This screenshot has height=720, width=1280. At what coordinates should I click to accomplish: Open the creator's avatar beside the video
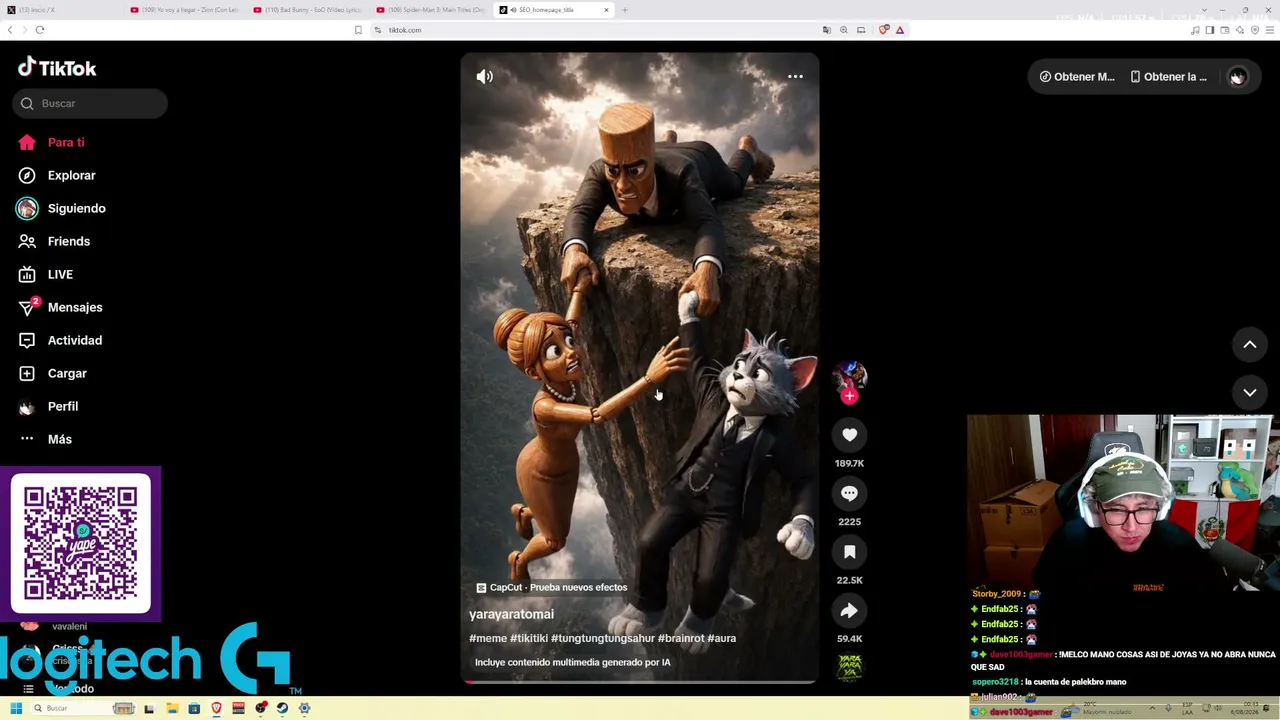pos(849,376)
